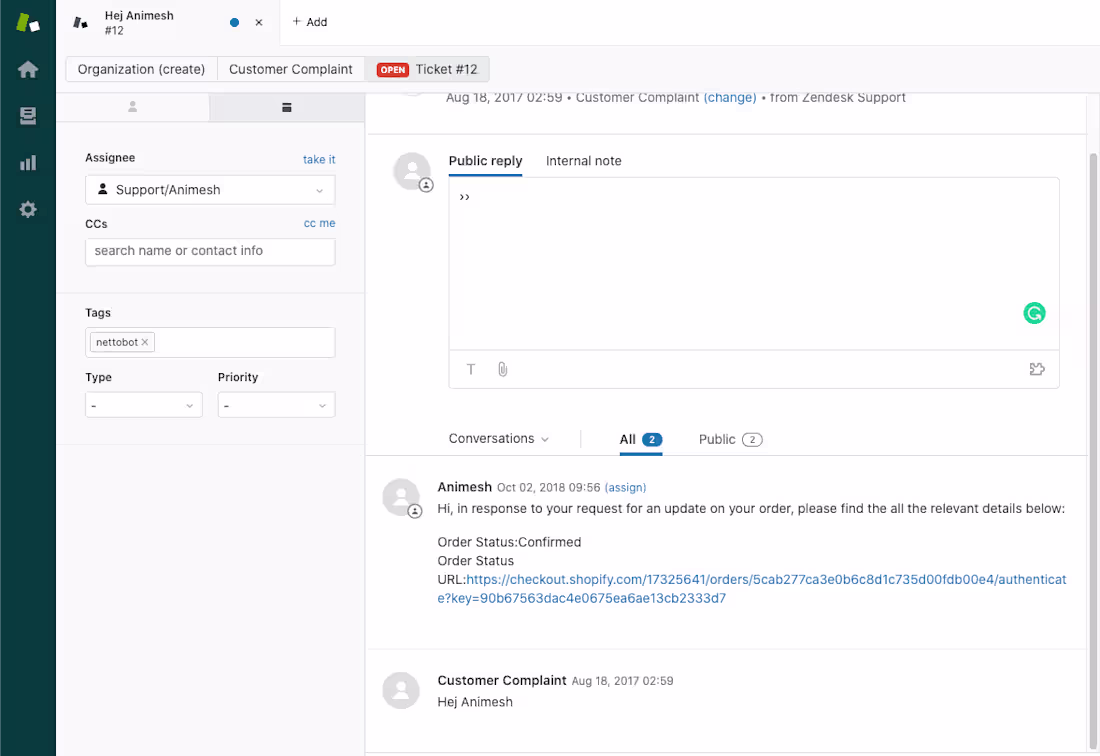Select the Views icon in the sidebar
1100x756 pixels.
pos(27,115)
